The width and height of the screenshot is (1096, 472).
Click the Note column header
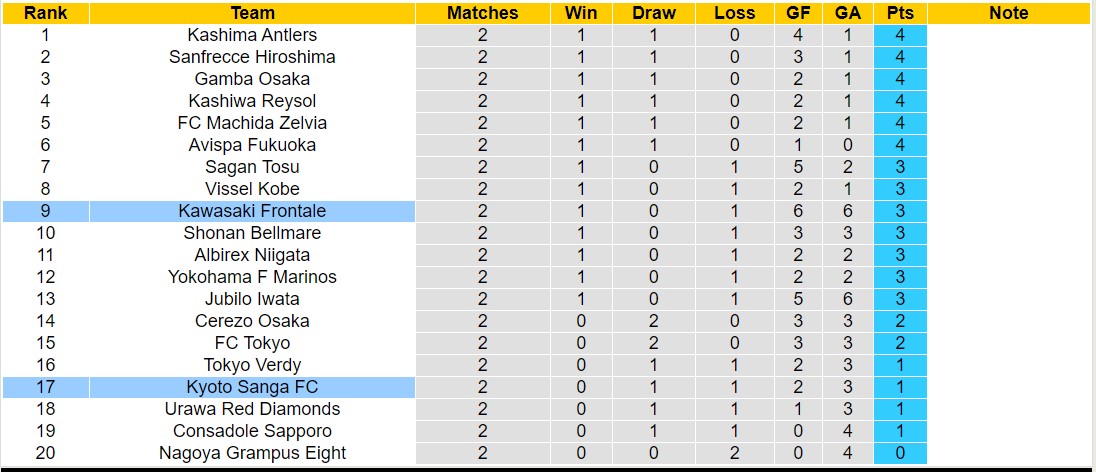pyautogui.click(x=1008, y=13)
